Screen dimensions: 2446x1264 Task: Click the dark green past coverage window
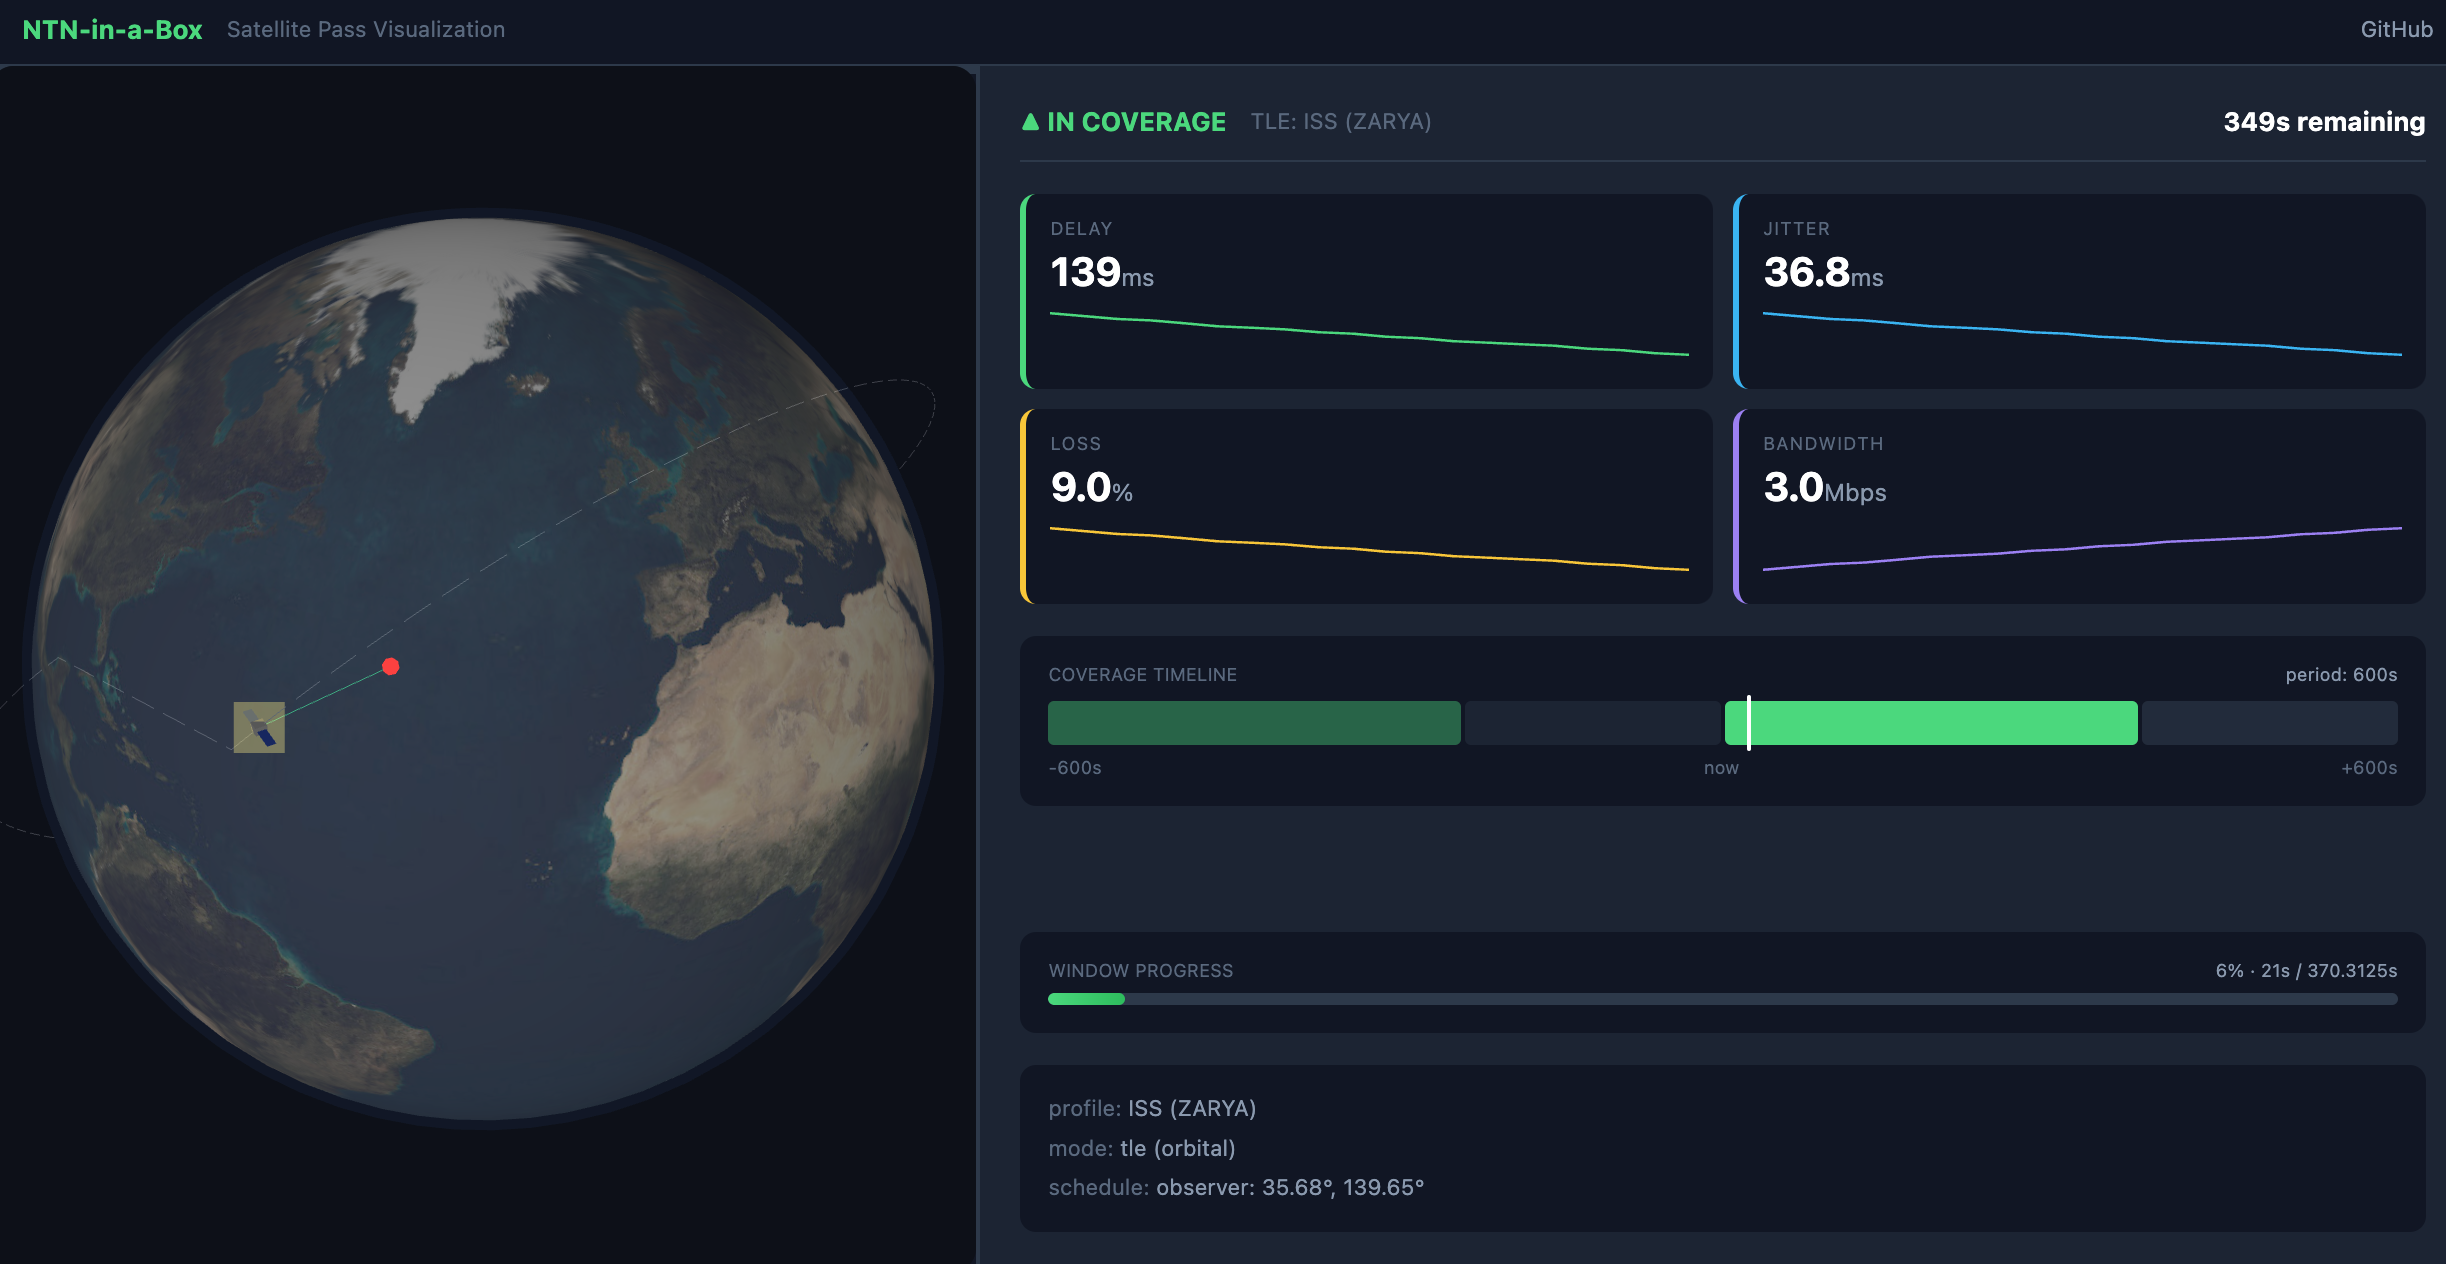[x=1254, y=723]
